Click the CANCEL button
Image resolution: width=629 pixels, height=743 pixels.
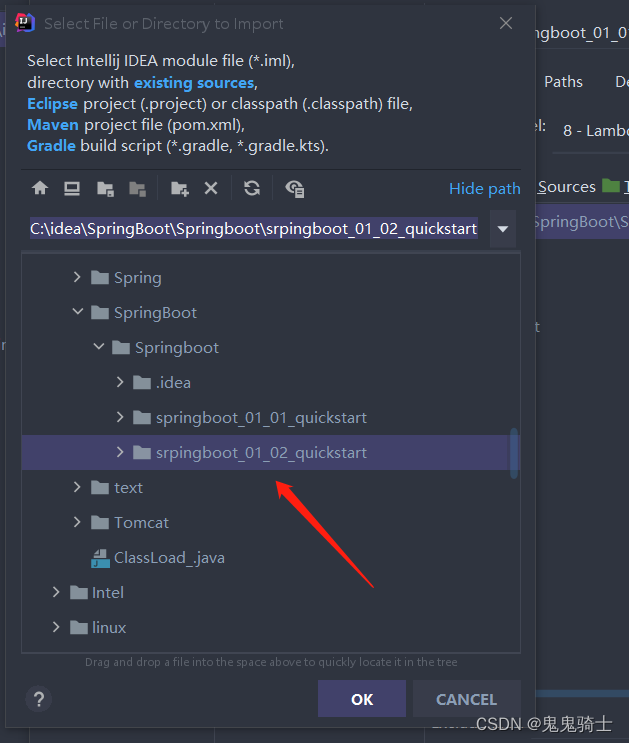coord(466,699)
